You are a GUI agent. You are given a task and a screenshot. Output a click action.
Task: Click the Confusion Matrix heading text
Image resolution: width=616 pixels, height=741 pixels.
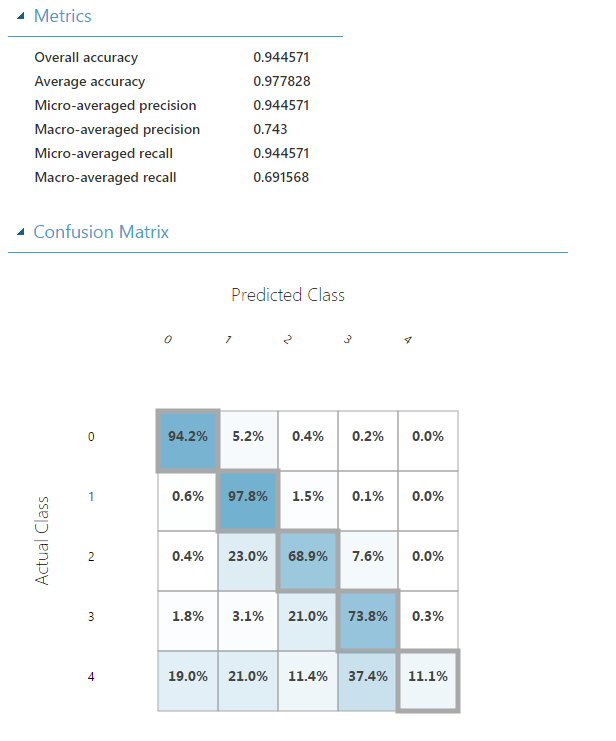101,232
